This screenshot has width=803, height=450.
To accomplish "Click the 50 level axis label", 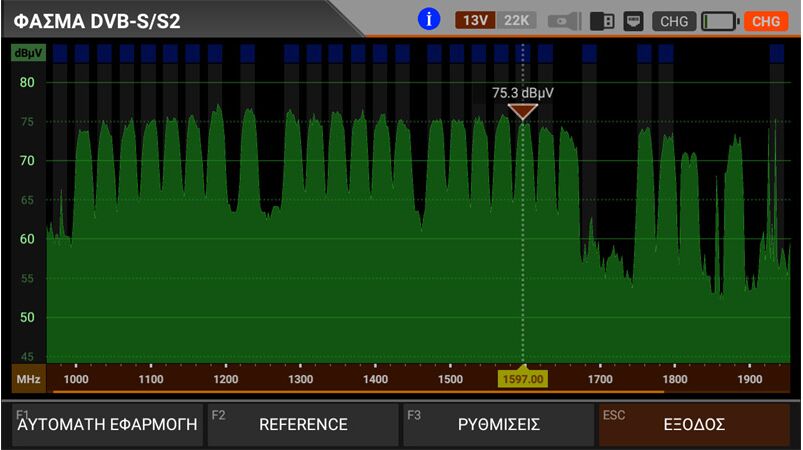I will pos(27,317).
